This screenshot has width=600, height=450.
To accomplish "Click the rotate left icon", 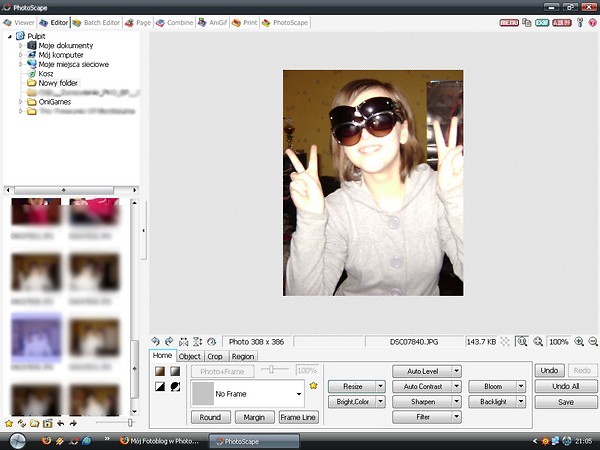I will tap(155, 341).
